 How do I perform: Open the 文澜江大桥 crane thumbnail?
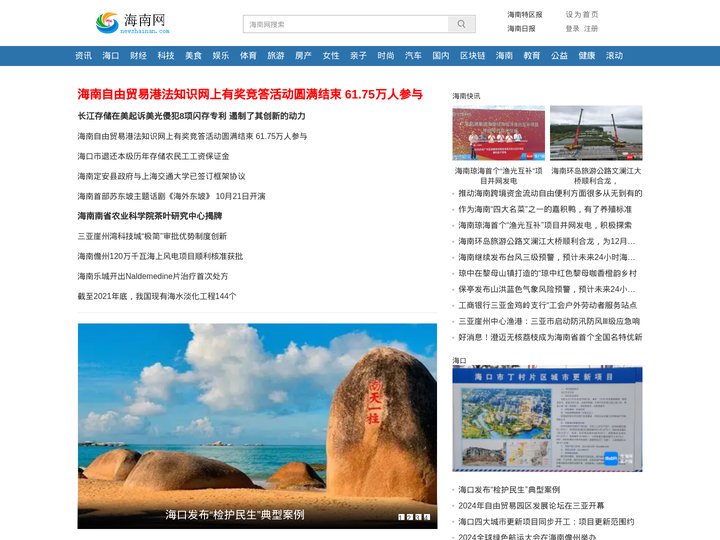click(x=596, y=133)
